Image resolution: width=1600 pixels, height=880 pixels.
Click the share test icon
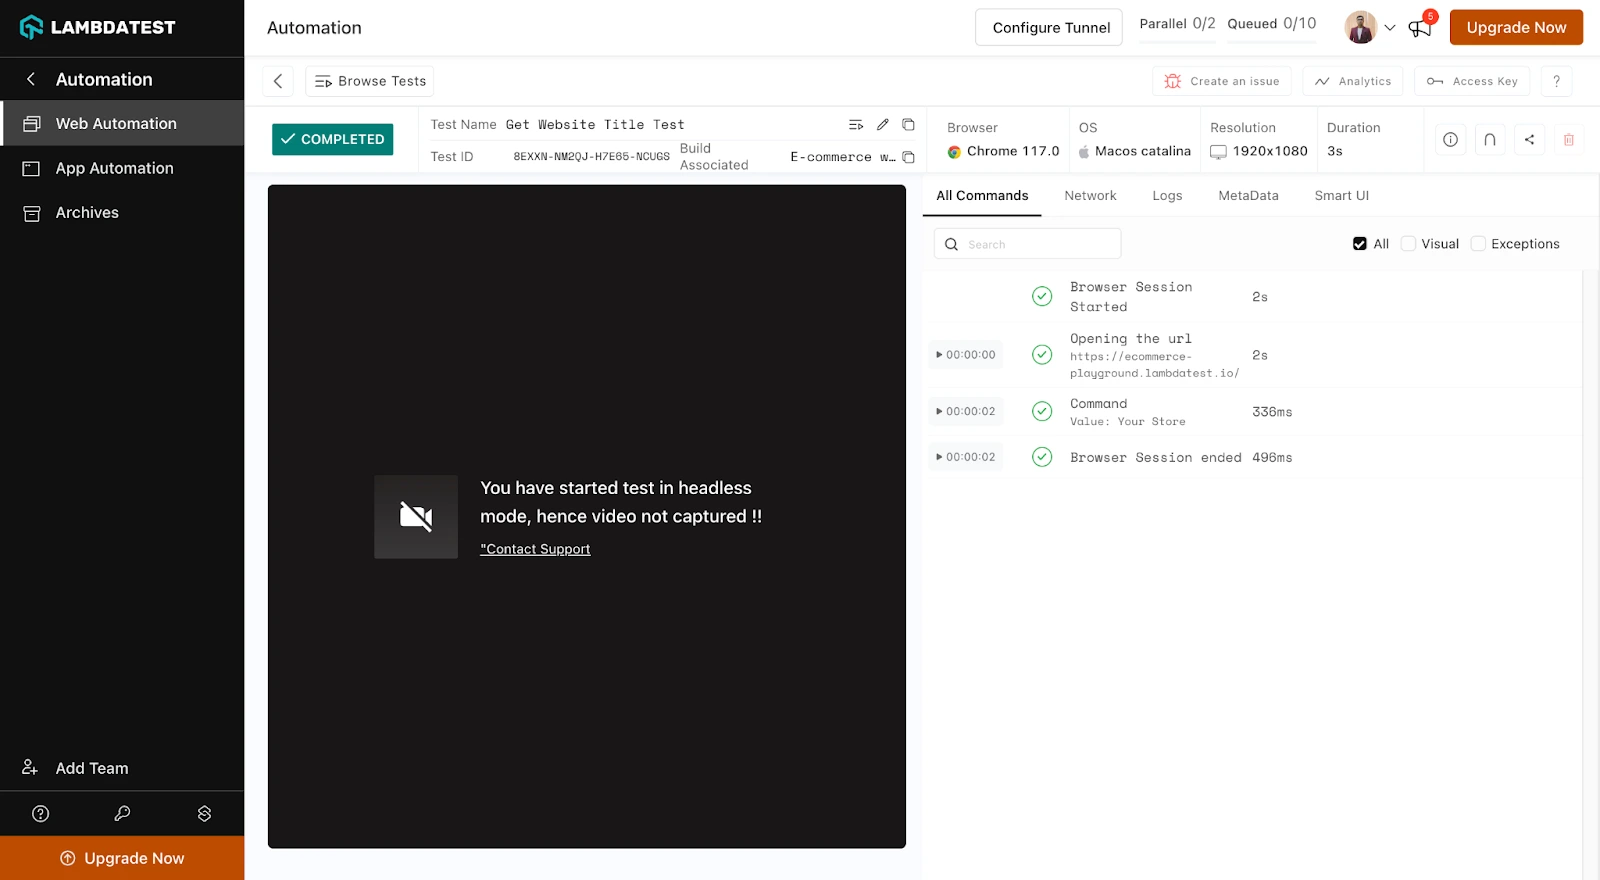[x=1529, y=140]
